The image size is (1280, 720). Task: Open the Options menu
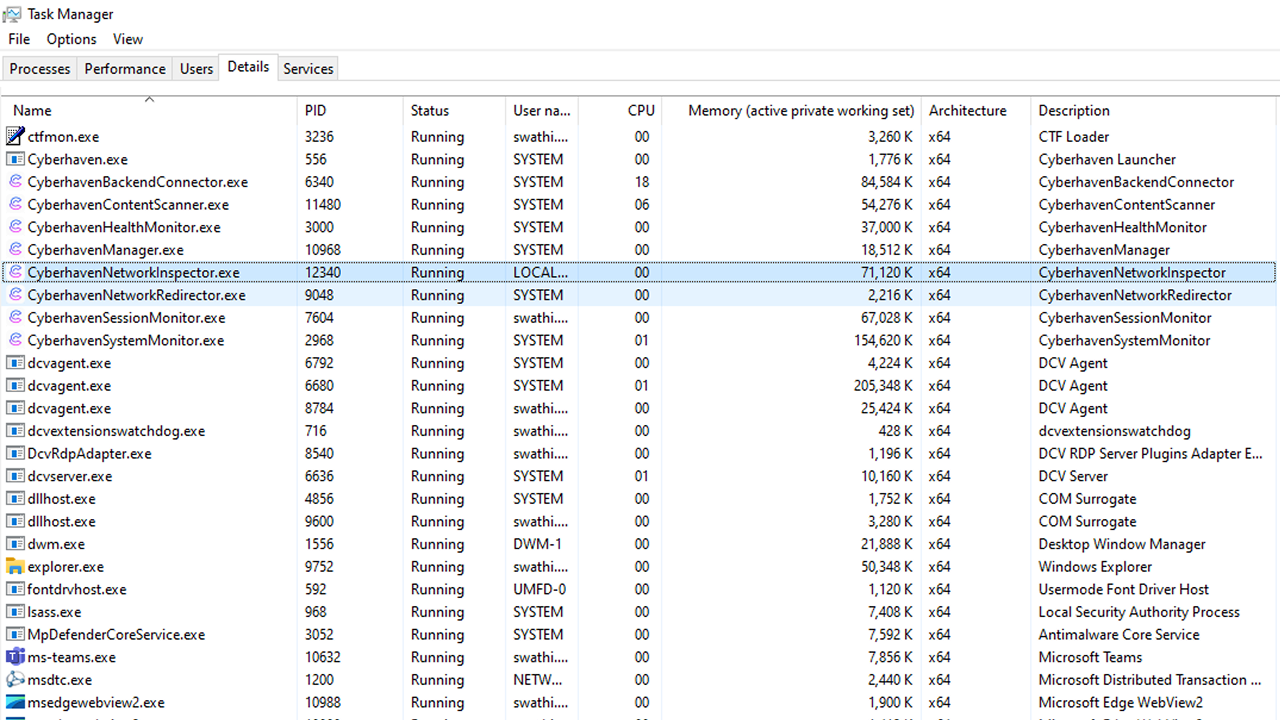72,39
